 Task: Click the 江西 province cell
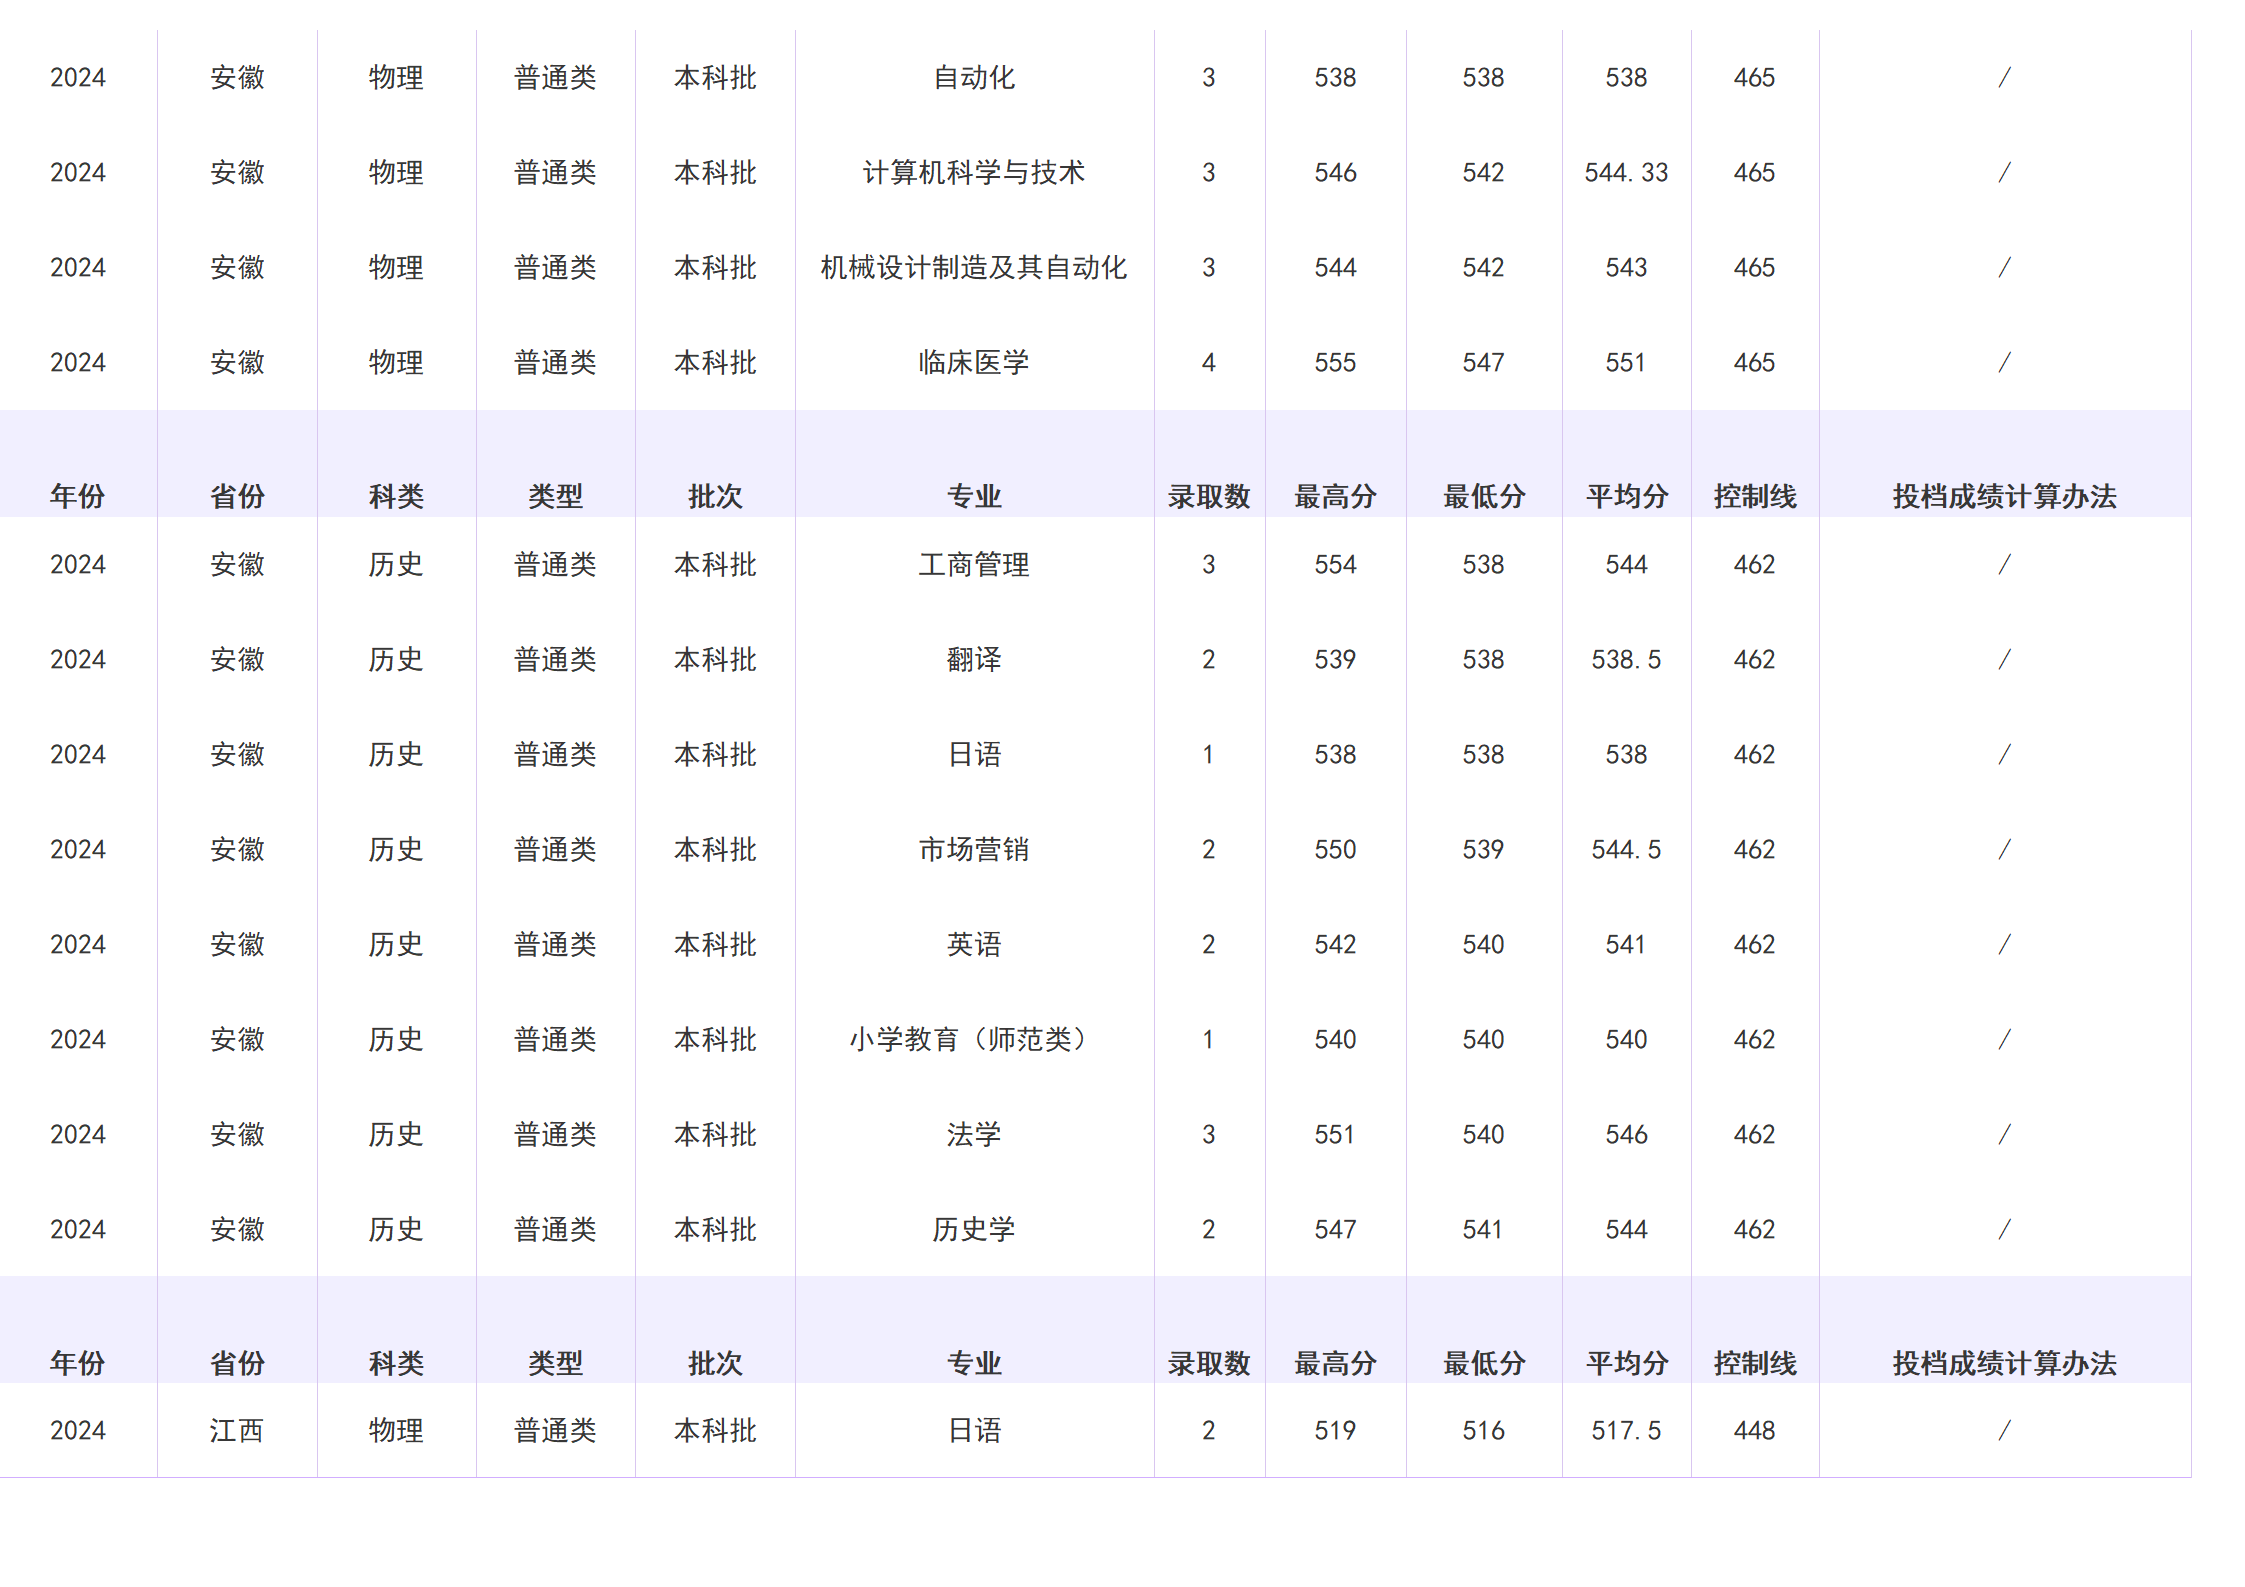(x=236, y=1430)
